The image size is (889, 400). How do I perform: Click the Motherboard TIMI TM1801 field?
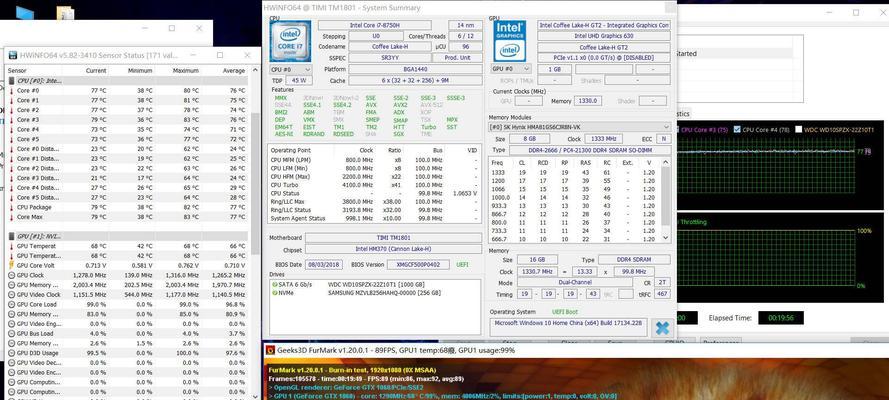394,238
